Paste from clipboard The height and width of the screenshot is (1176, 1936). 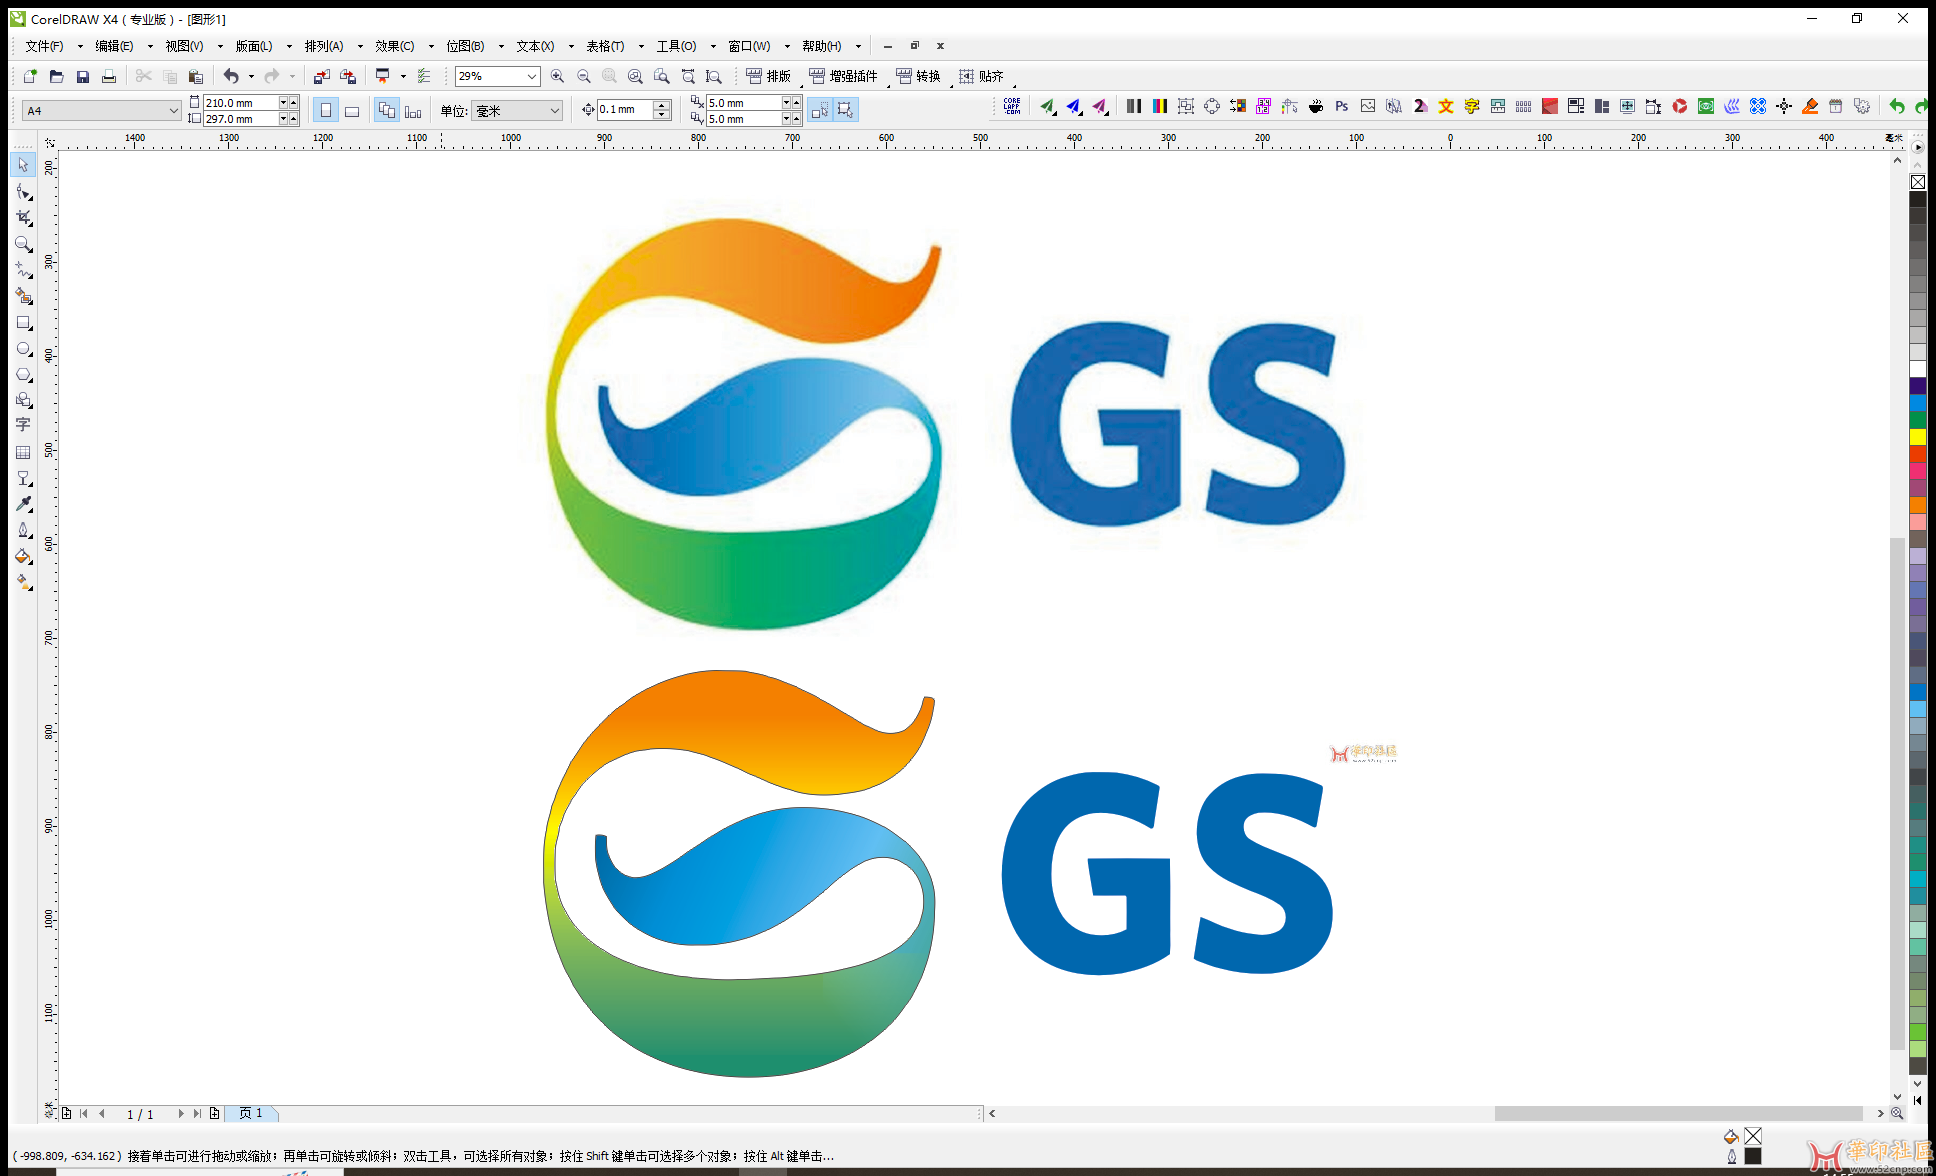click(196, 76)
